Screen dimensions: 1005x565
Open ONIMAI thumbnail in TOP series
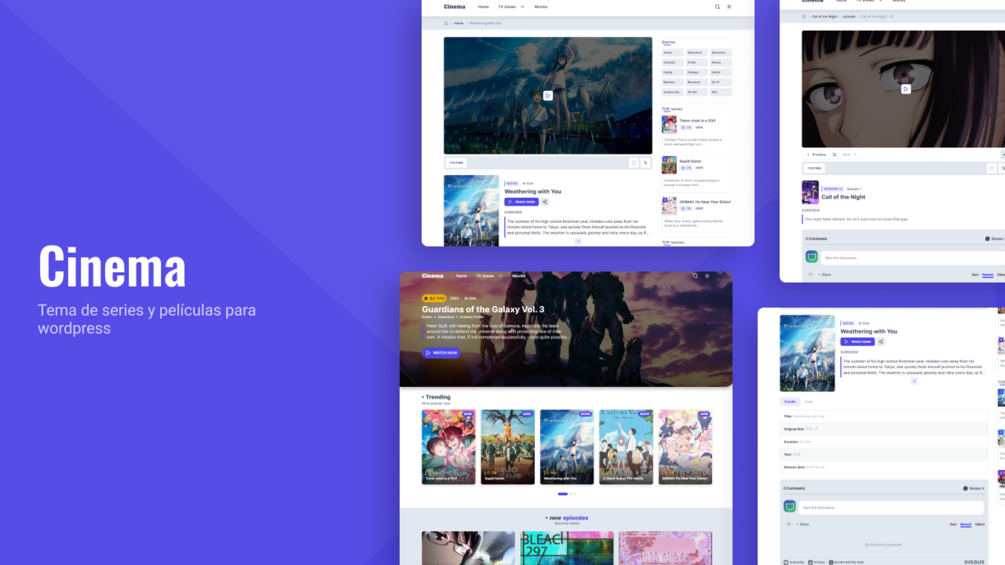(669, 206)
